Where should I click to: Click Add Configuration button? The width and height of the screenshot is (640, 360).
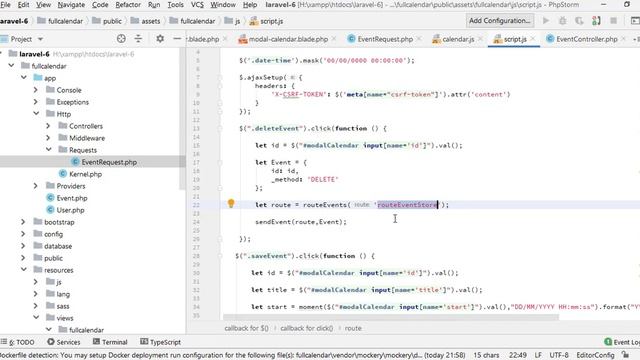[499, 20]
